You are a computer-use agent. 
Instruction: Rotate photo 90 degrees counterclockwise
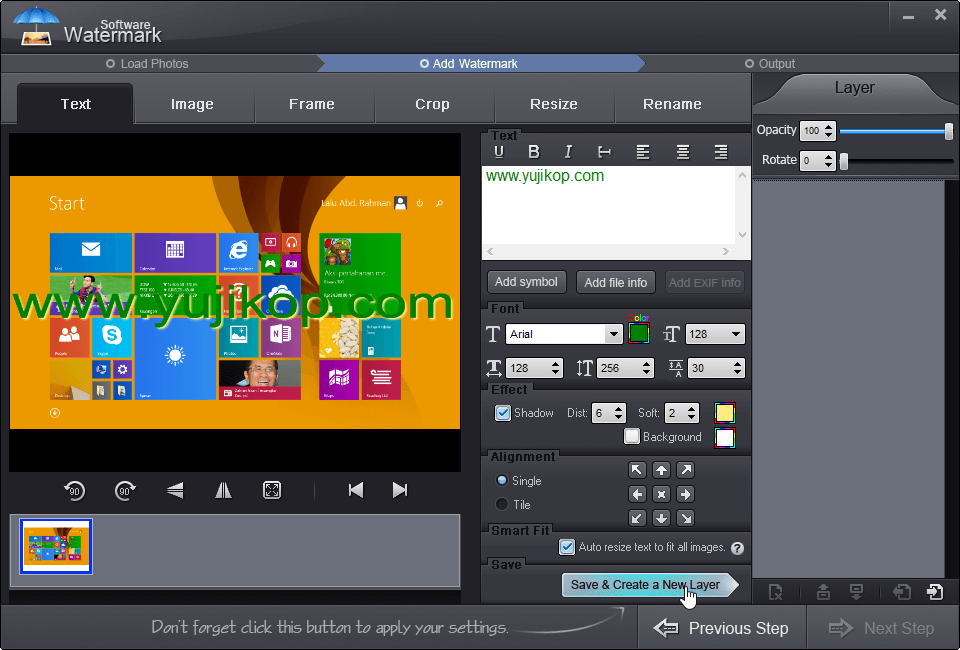click(75, 490)
